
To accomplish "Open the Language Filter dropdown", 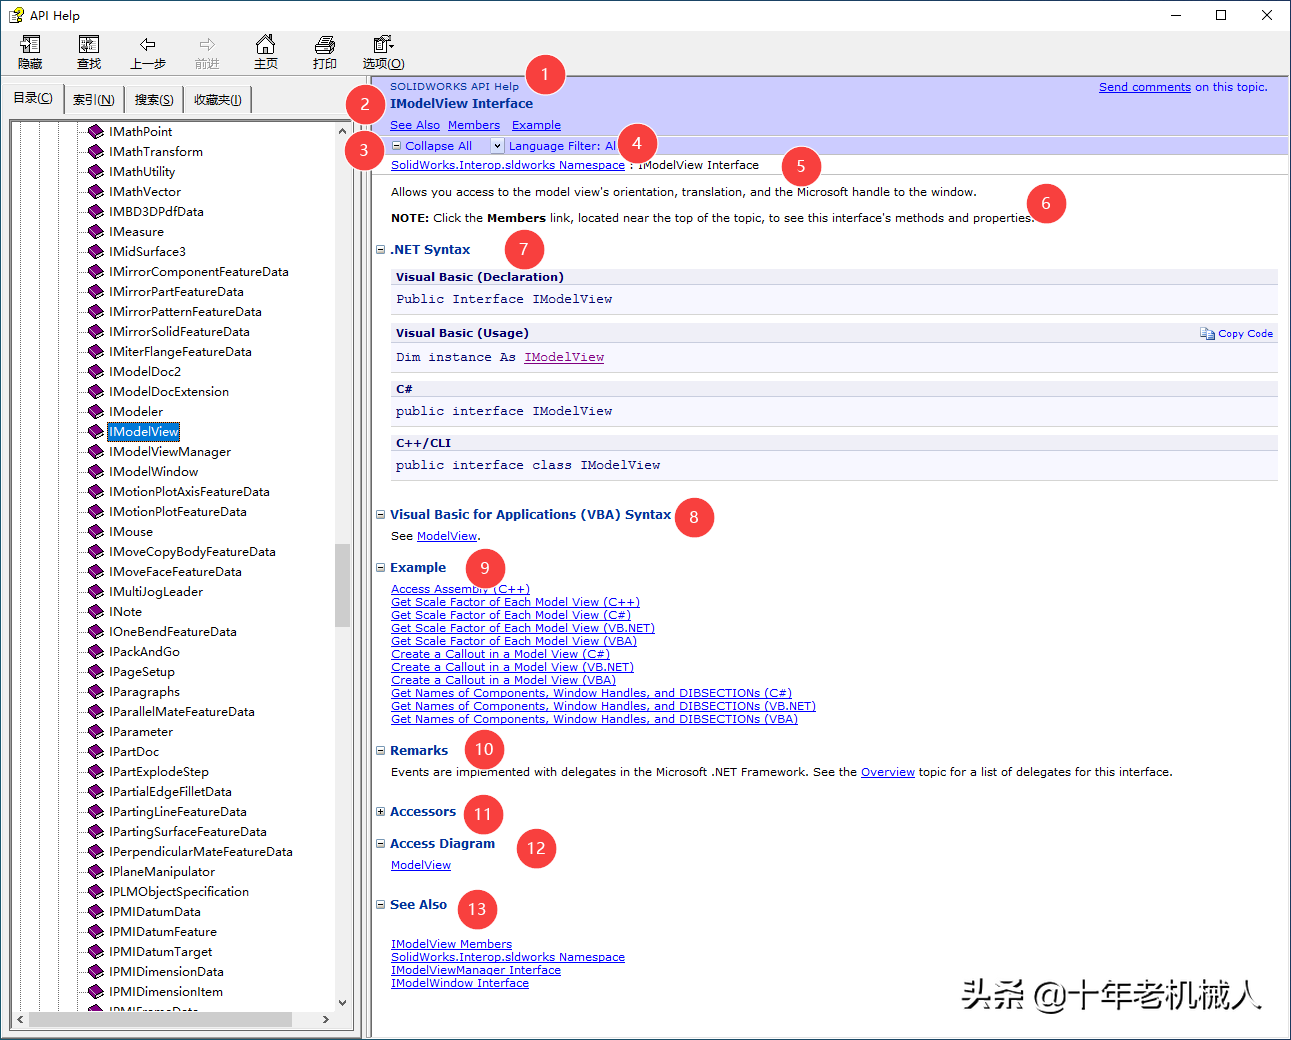I will point(497,146).
